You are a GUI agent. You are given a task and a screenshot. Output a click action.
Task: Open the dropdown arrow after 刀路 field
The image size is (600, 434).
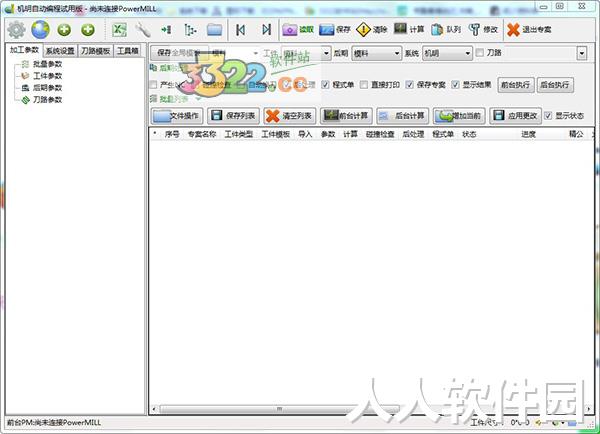[x=582, y=53]
